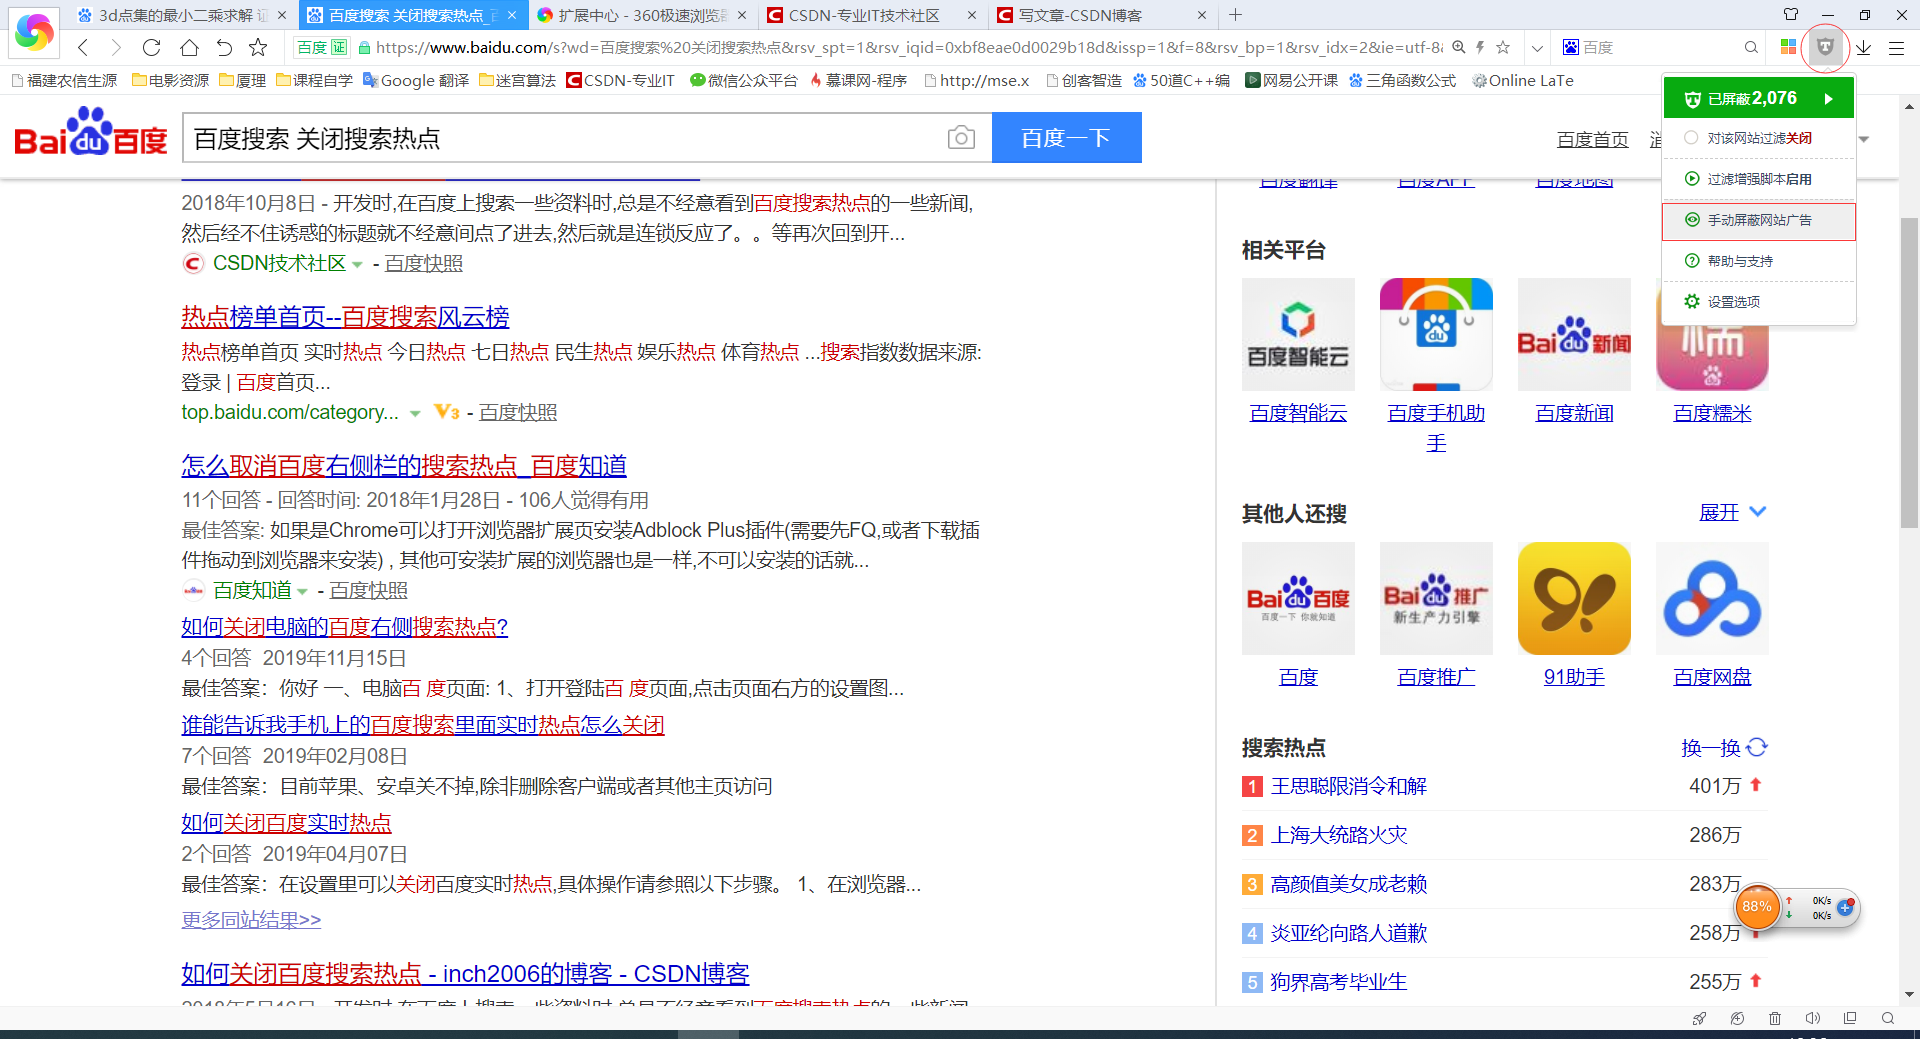Image resolution: width=1920 pixels, height=1039 pixels.
Task: Open dropdown arrow beside 百度知道 source
Action: pyautogui.click(x=302, y=591)
